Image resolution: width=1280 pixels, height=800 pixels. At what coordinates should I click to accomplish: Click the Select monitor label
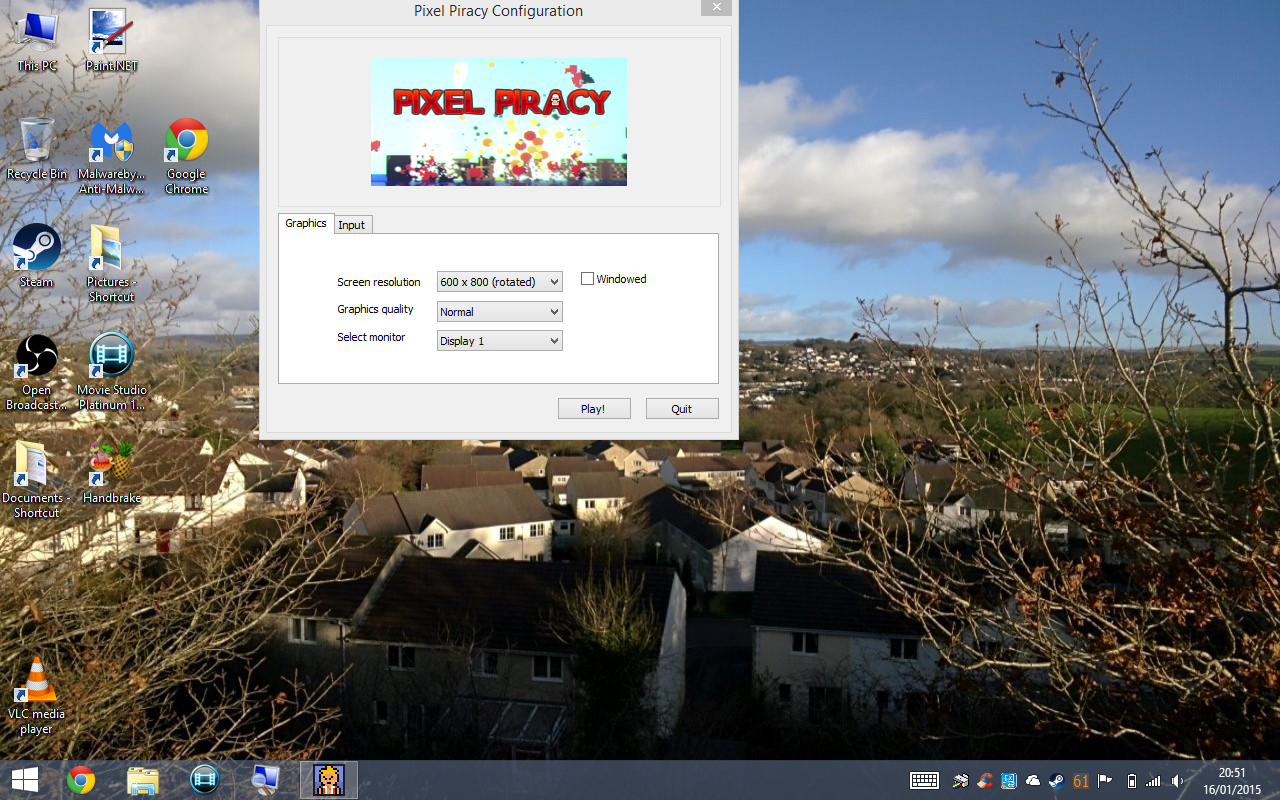[371, 337]
